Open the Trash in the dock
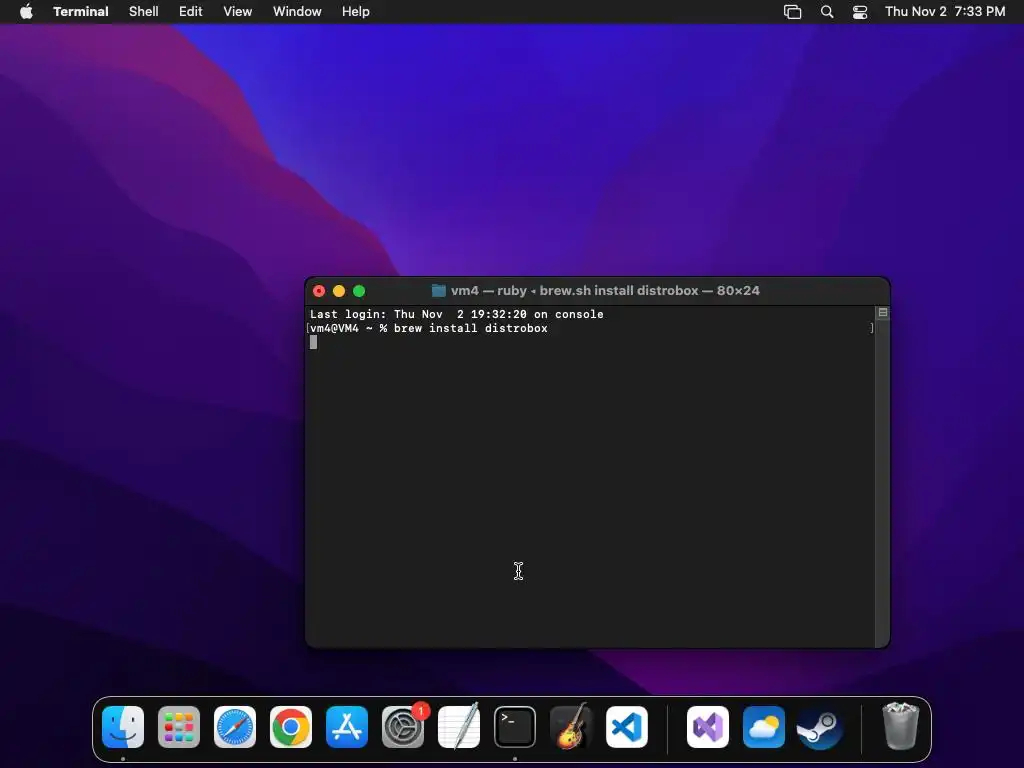 tap(901, 726)
